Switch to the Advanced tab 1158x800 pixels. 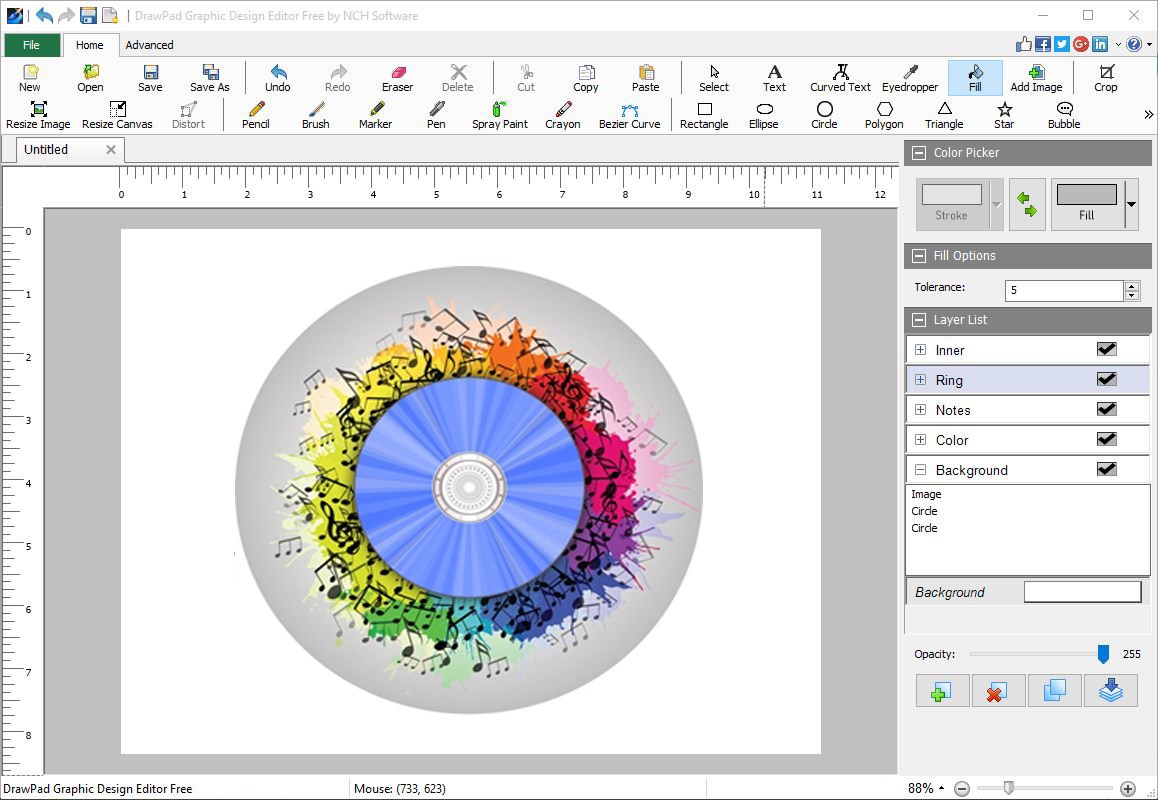(x=149, y=45)
